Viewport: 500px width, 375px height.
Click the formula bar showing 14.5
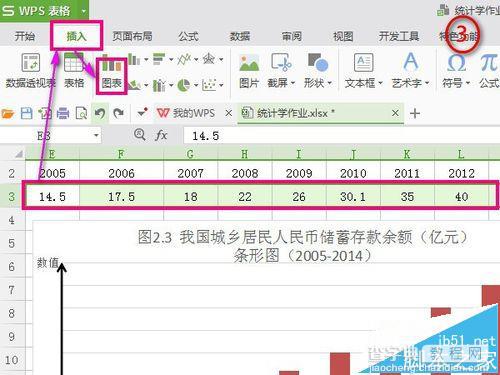point(341,136)
